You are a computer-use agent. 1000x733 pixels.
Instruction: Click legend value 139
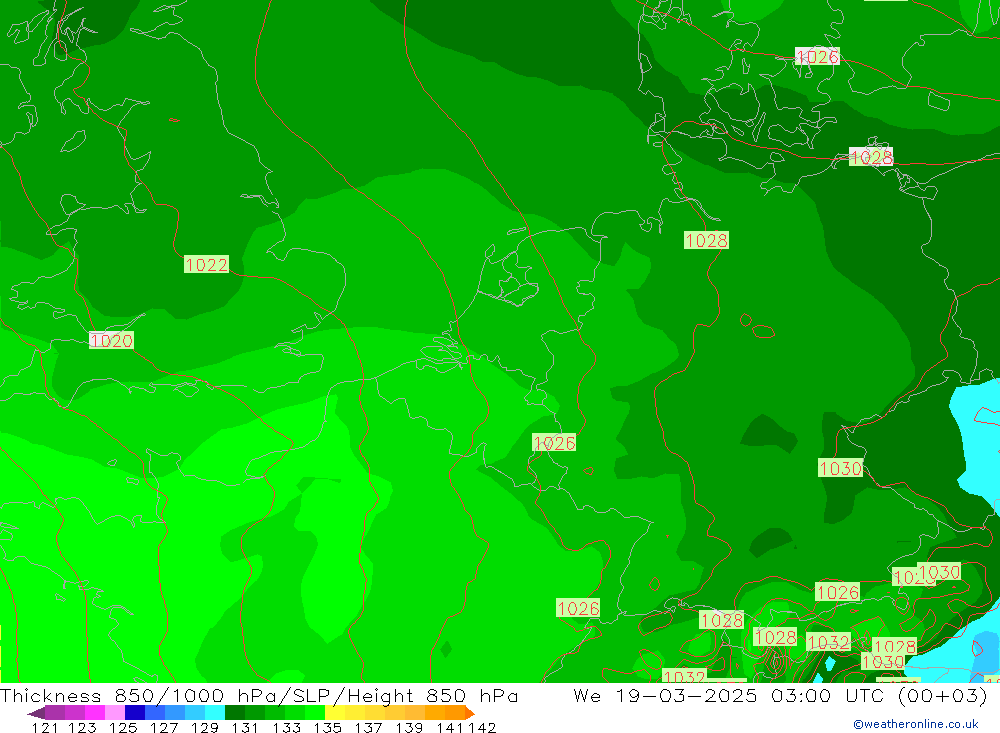pyautogui.click(x=409, y=727)
